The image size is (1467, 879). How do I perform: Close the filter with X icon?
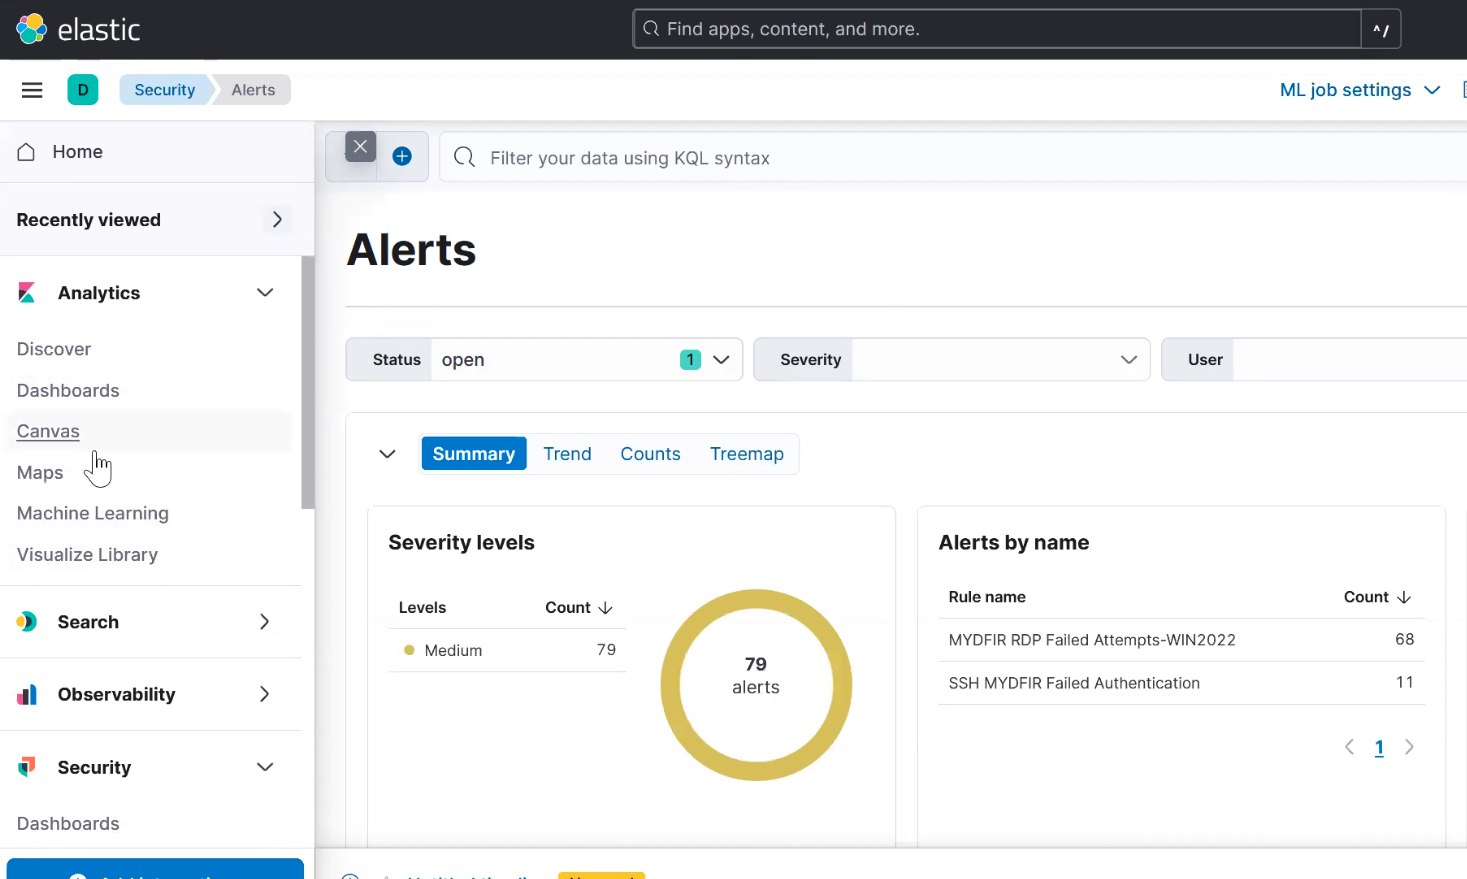360,147
